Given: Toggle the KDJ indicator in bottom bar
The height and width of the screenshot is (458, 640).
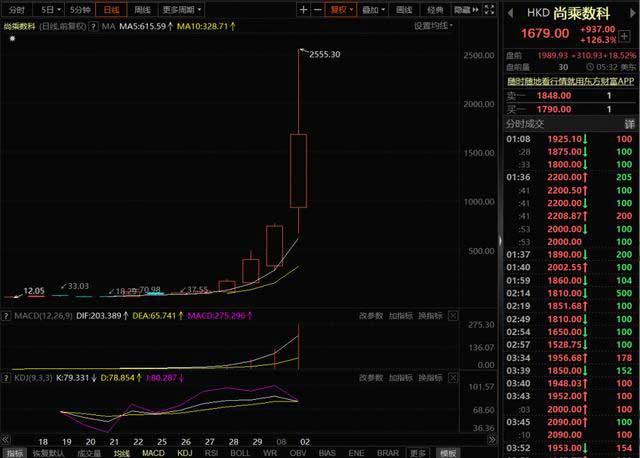Looking at the screenshot, I should [x=185, y=453].
